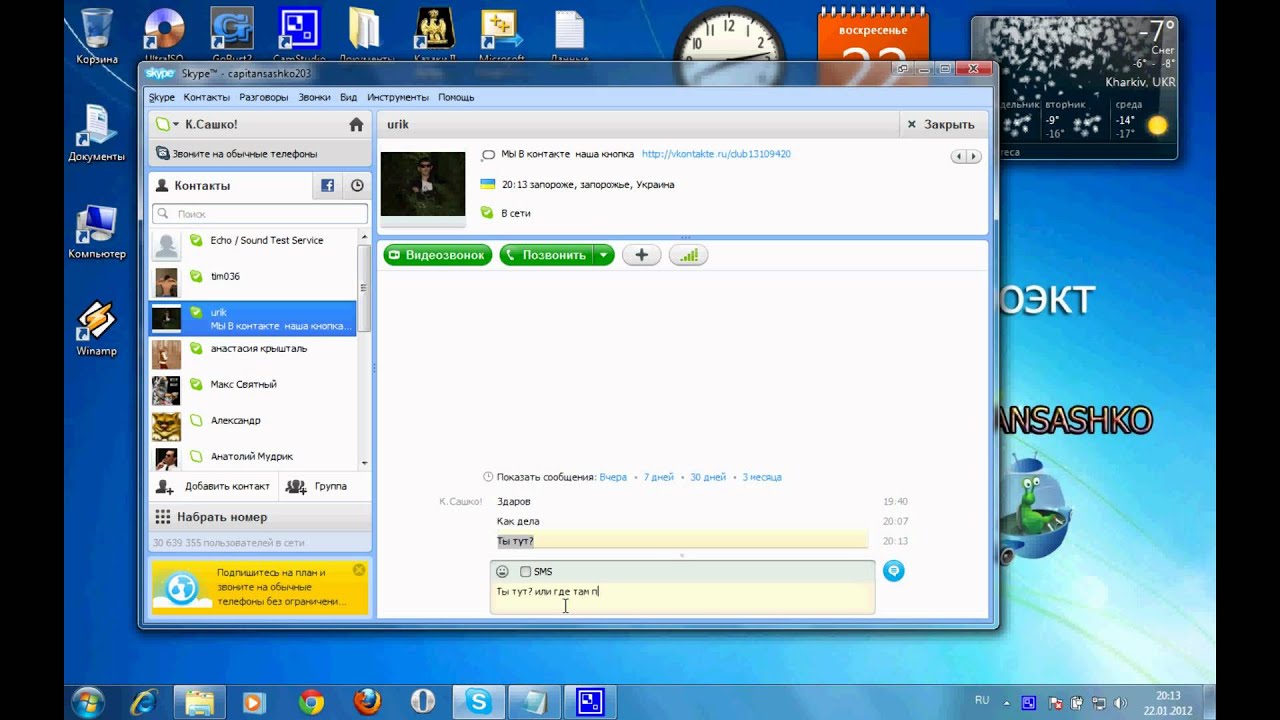This screenshot has width=1280, height=720.
Task: Click Skype icon in taskbar
Action: (479, 702)
